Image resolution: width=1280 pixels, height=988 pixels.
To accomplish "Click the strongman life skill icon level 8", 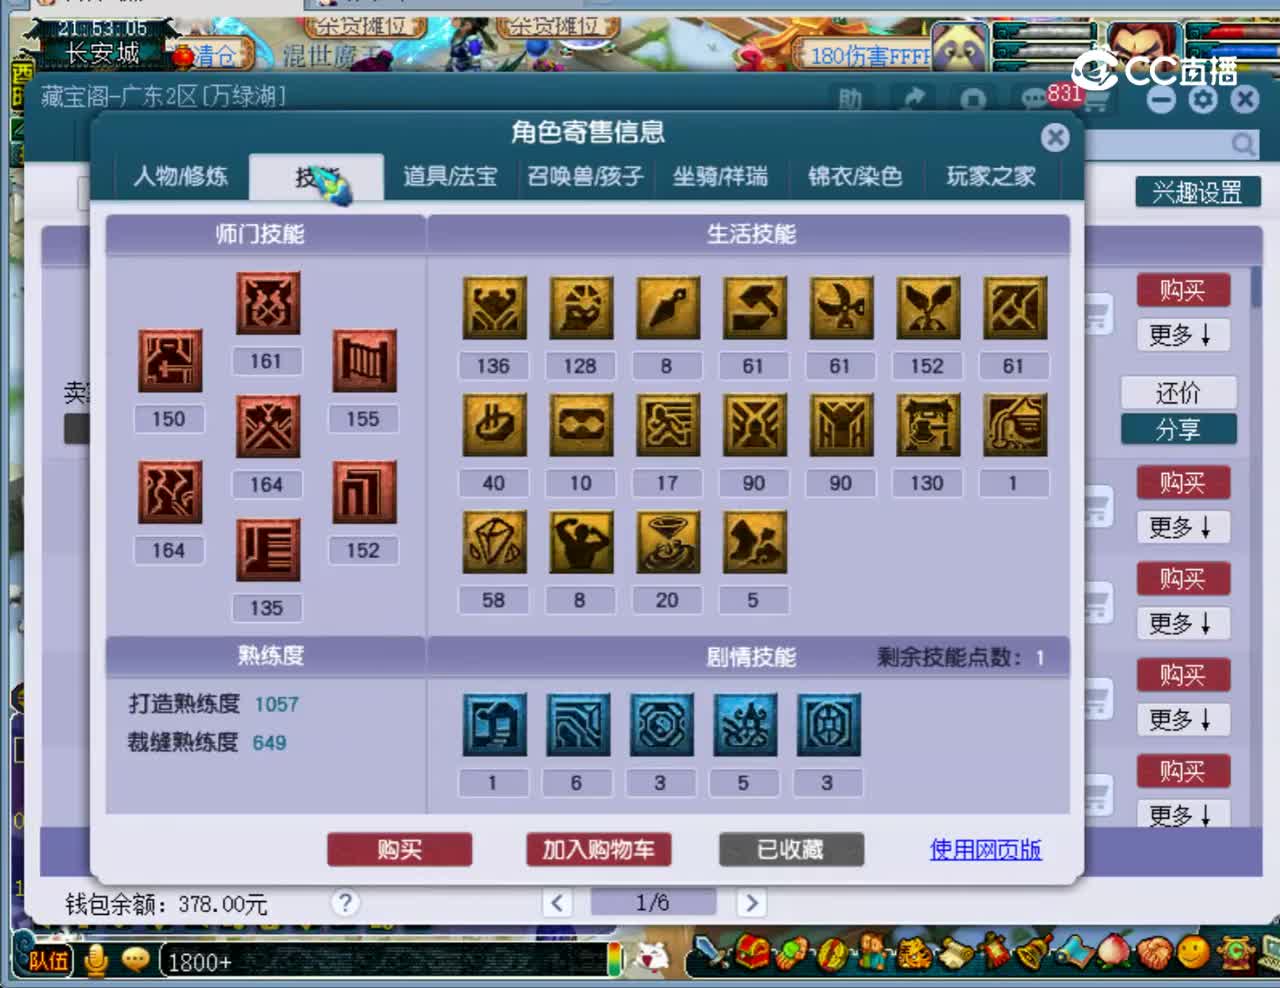I will [581, 542].
